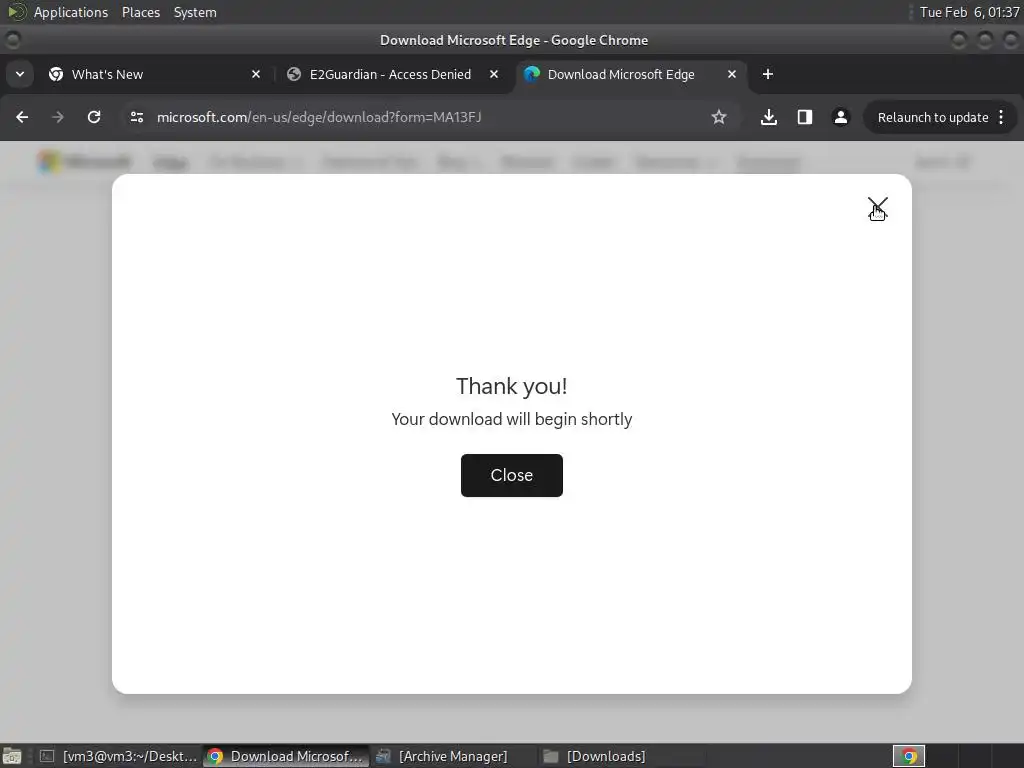Click show desktop icon in taskbar
The image size is (1024, 768).
coord(12,756)
